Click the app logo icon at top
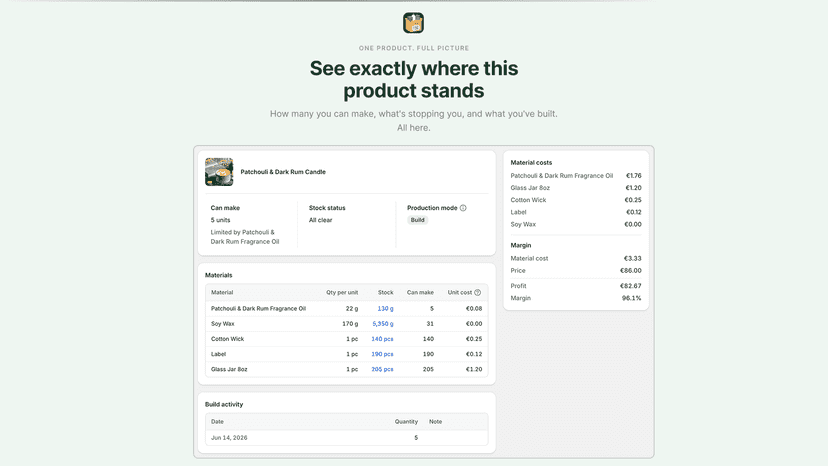The width and height of the screenshot is (828, 466). click(x=413, y=23)
